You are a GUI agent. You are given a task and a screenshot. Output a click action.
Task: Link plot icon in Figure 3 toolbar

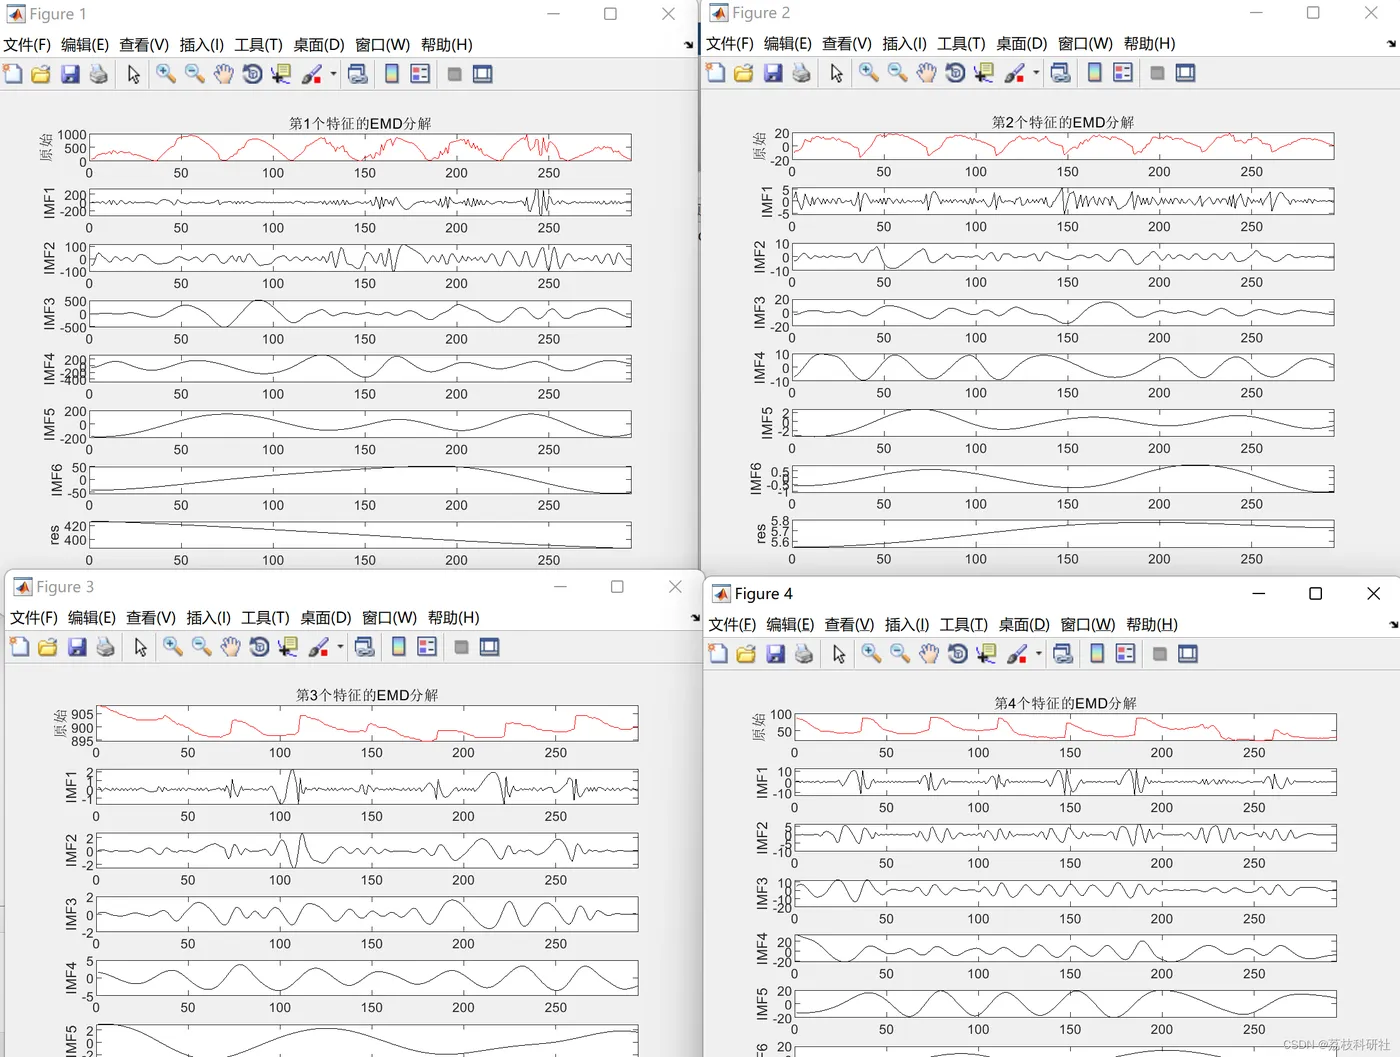pyautogui.click(x=365, y=647)
